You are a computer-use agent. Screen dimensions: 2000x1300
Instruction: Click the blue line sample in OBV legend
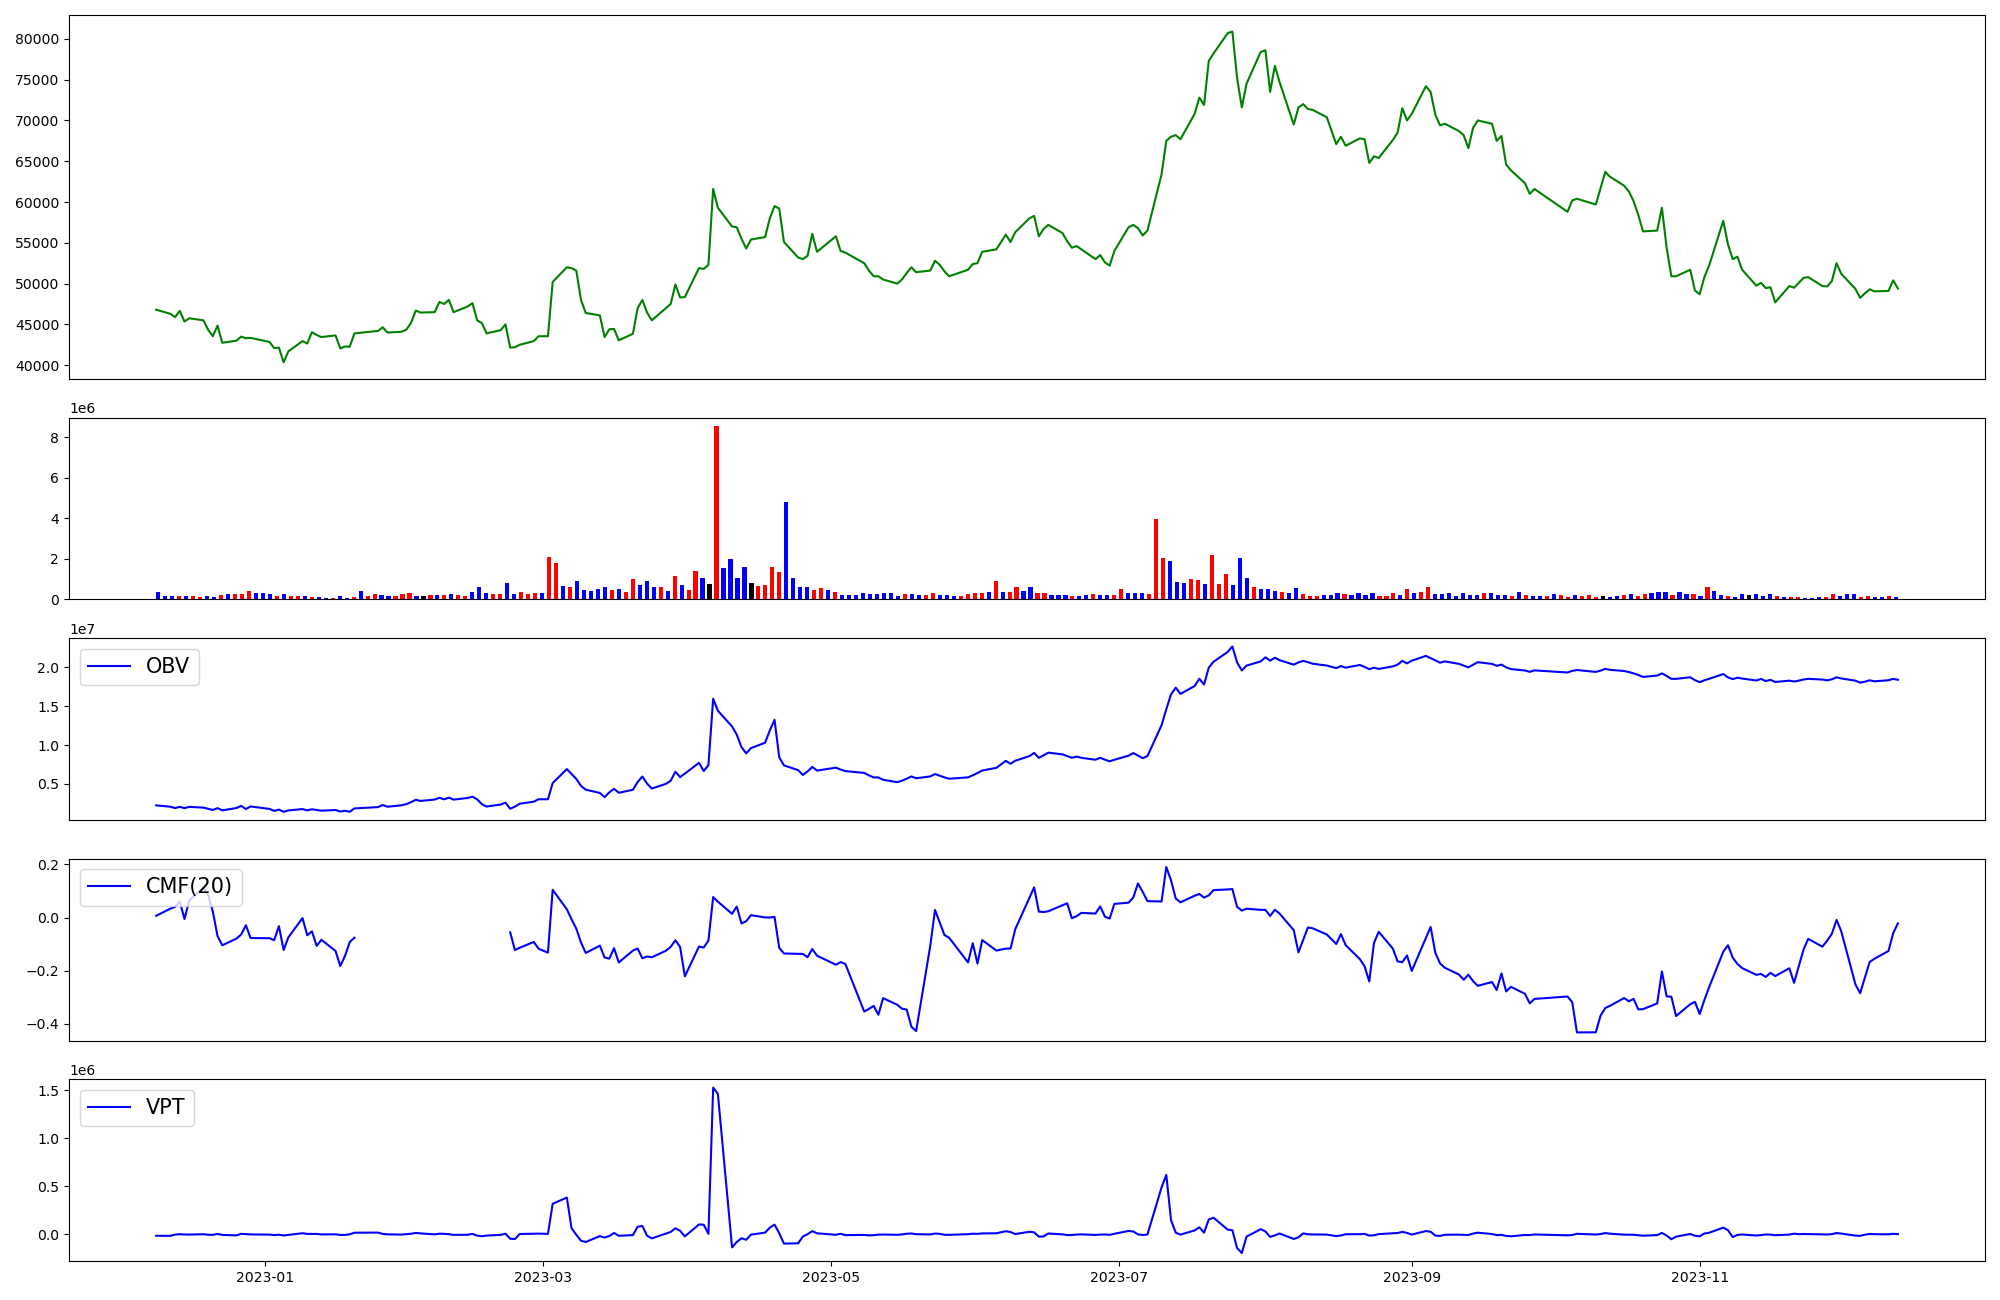(x=110, y=666)
